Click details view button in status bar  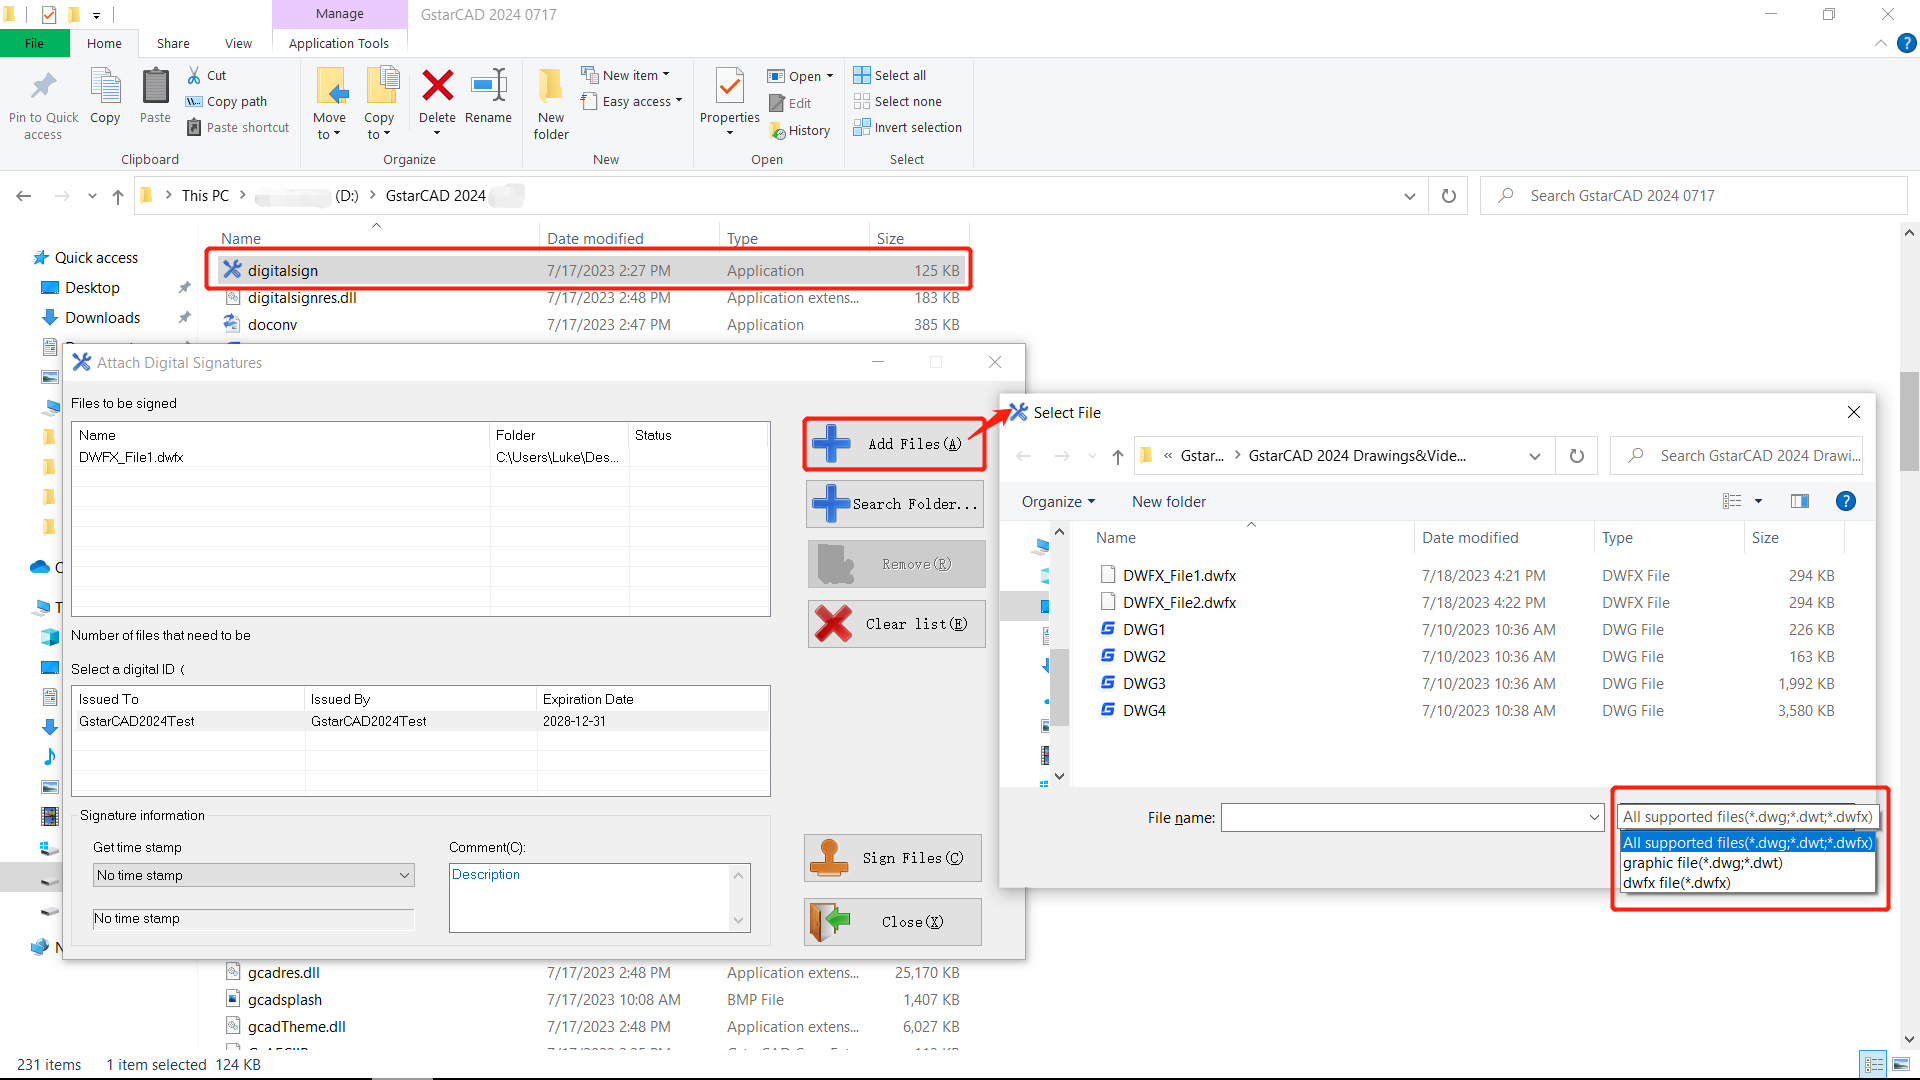1874,1064
